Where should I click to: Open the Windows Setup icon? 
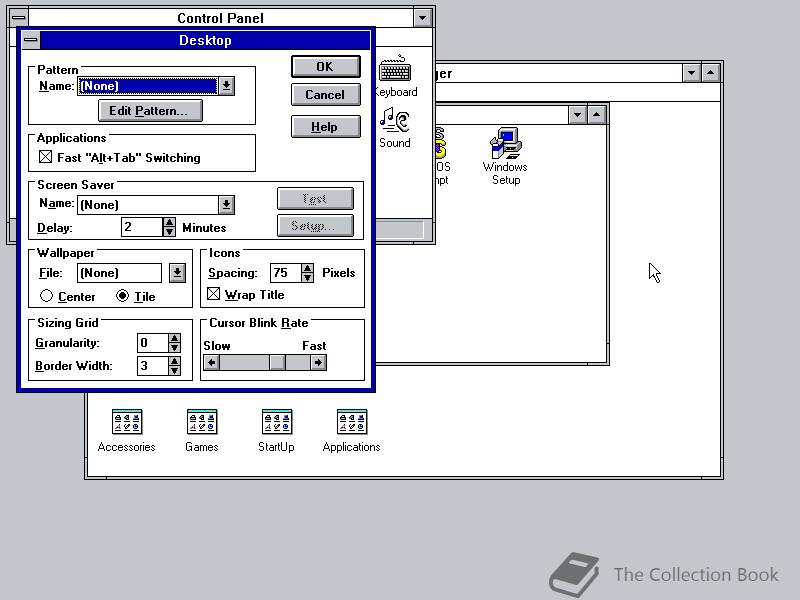coord(505,156)
